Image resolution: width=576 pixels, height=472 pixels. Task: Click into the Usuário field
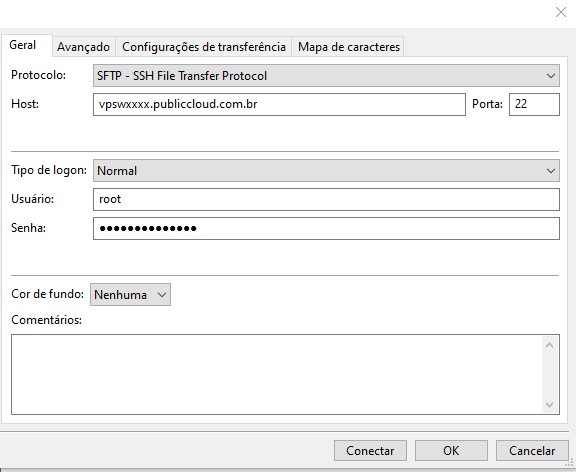[x=326, y=199]
